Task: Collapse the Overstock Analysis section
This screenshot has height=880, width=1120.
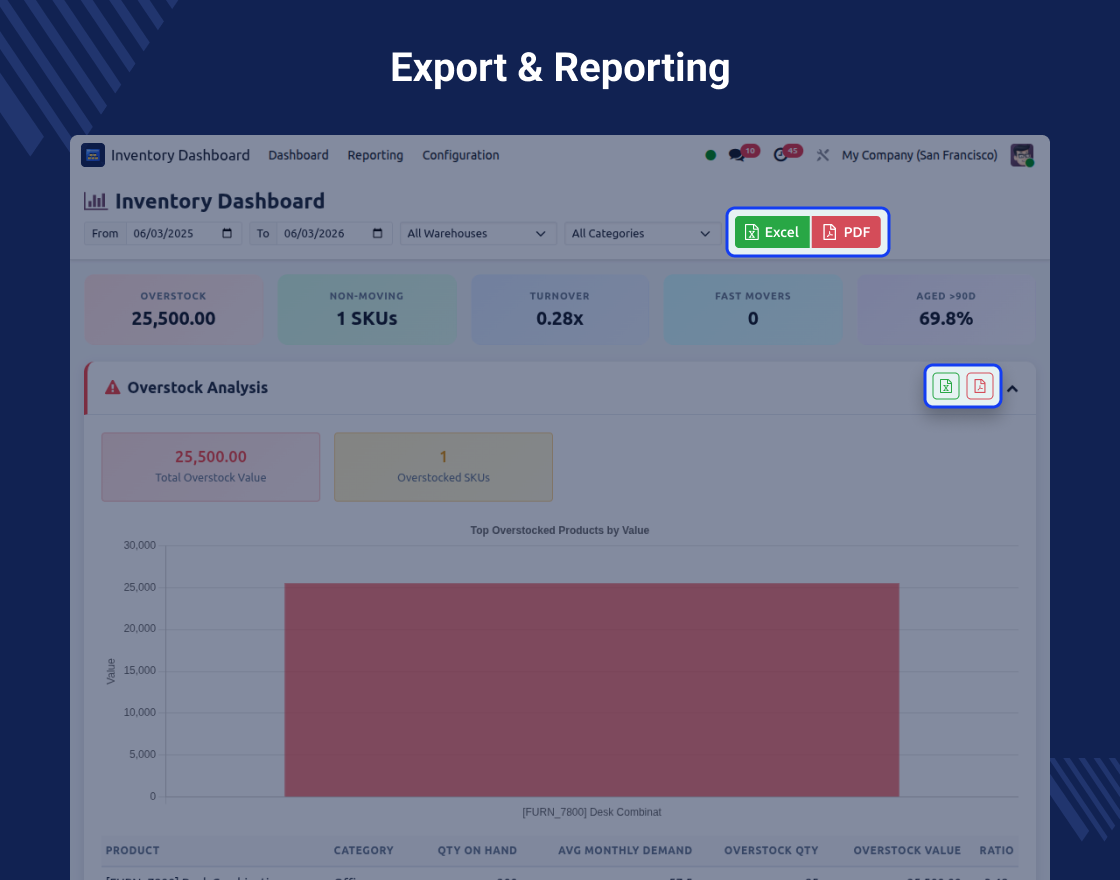Action: click(x=1012, y=389)
